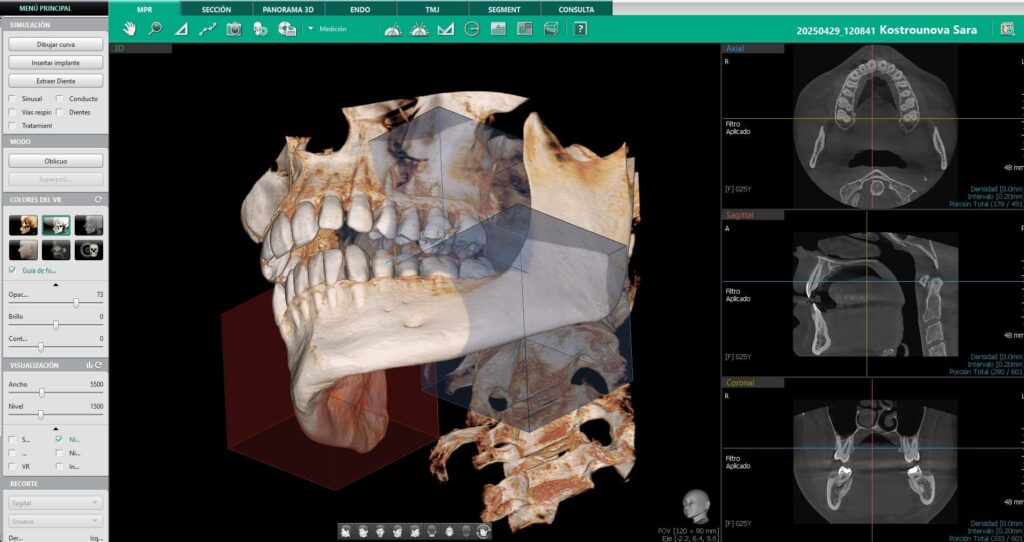The width and height of the screenshot is (1024, 542).
Task: Click the camera capture icon
Action: 234,29
